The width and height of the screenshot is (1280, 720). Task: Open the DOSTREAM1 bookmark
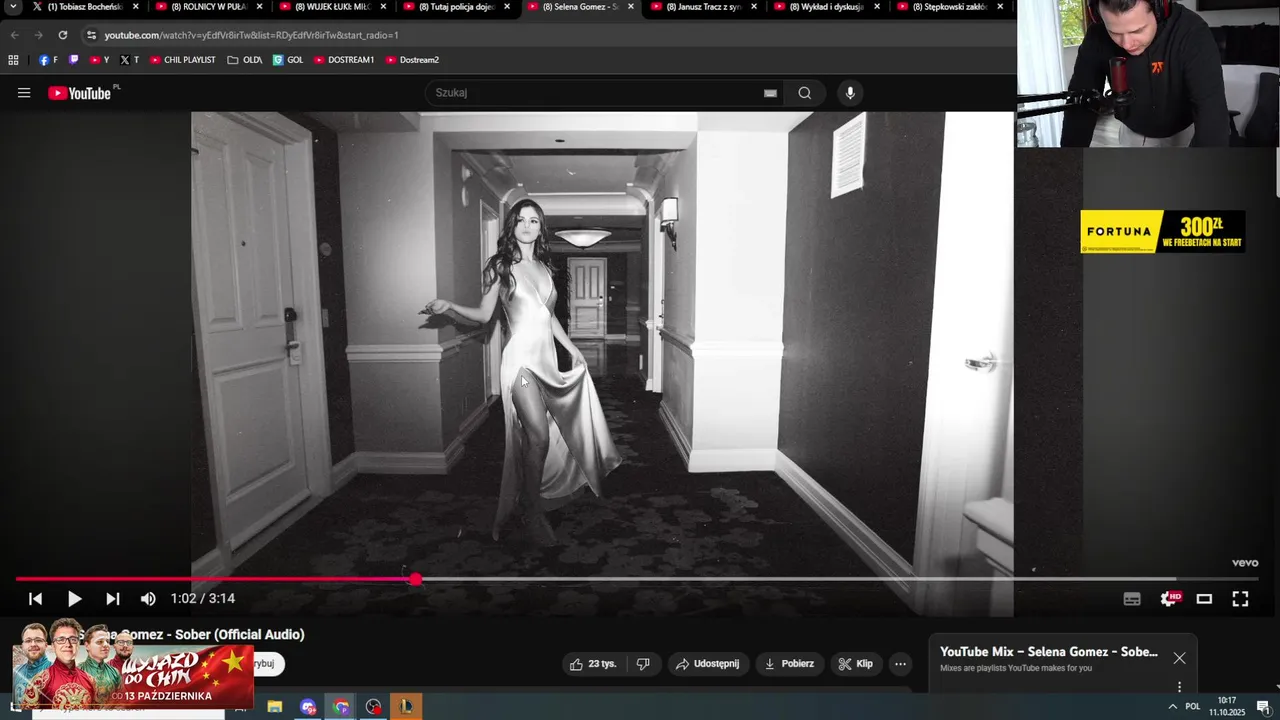point(344,60)
